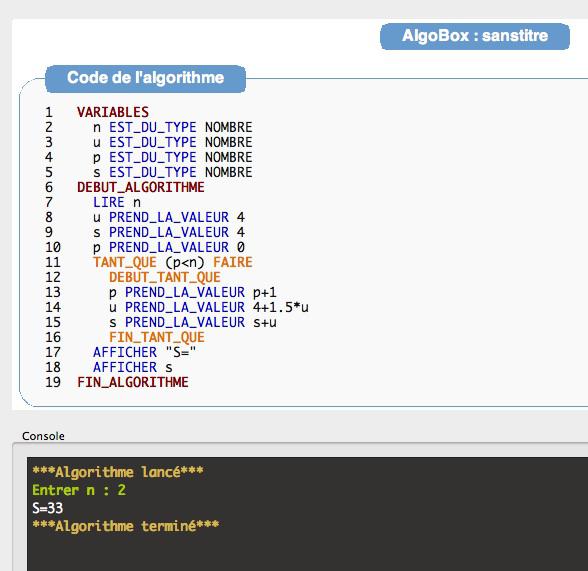Click line 8 assigning u value 4
Viewport: 588px width, 571px height.
(x=169, y=217)
